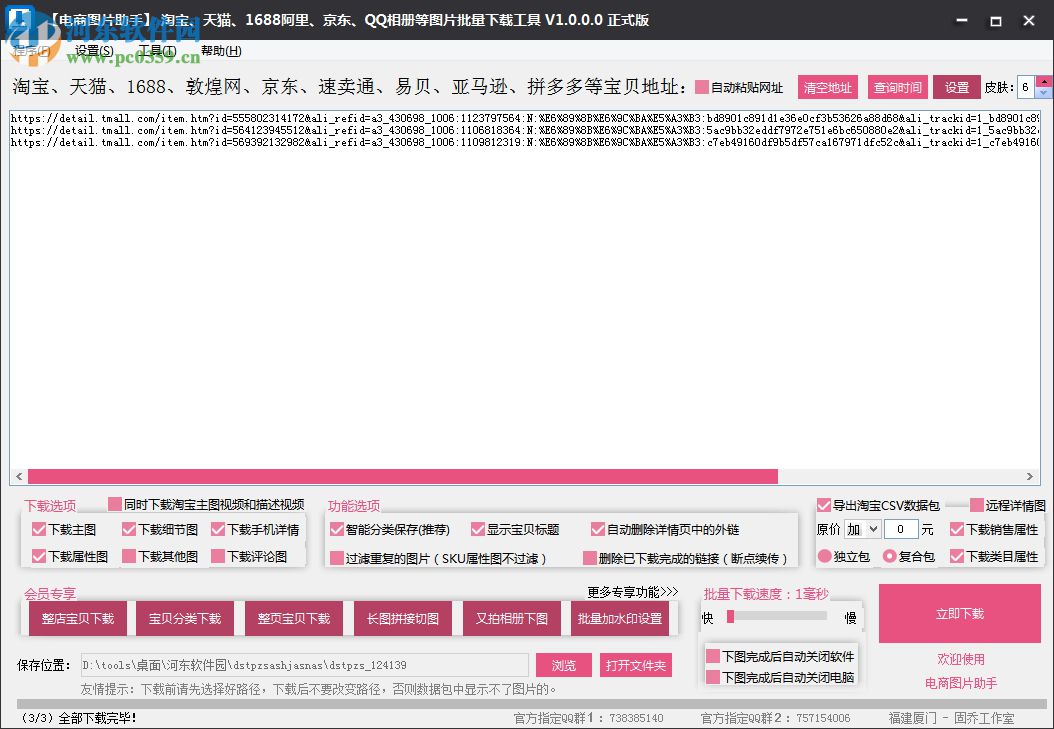Viewport: 1054px width, 729px height.
Task: Click the 浏览 button
Action: (x=563, y=665)
